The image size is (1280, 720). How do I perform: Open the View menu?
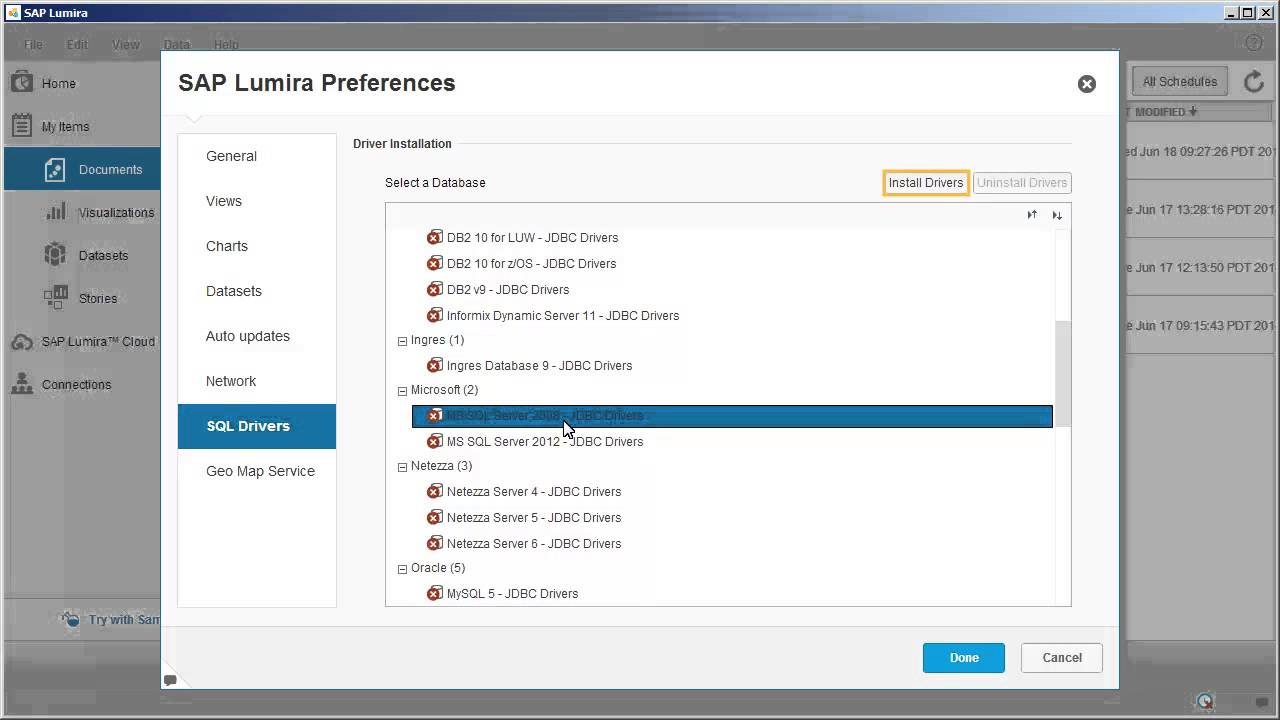pyautogui.click(x=126, y=45)
